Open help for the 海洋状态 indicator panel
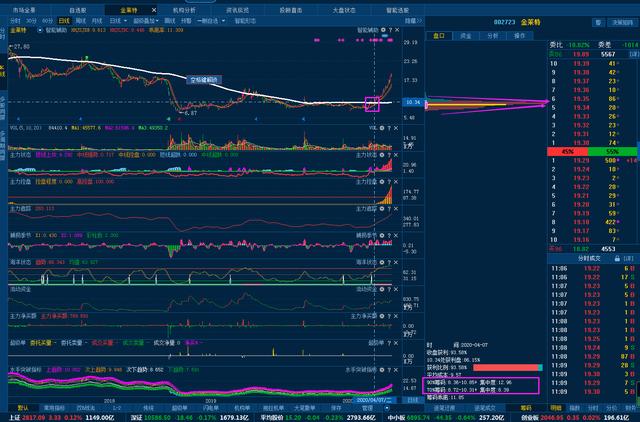Viewport: 640px width, 422px height. tap(389, 262)
